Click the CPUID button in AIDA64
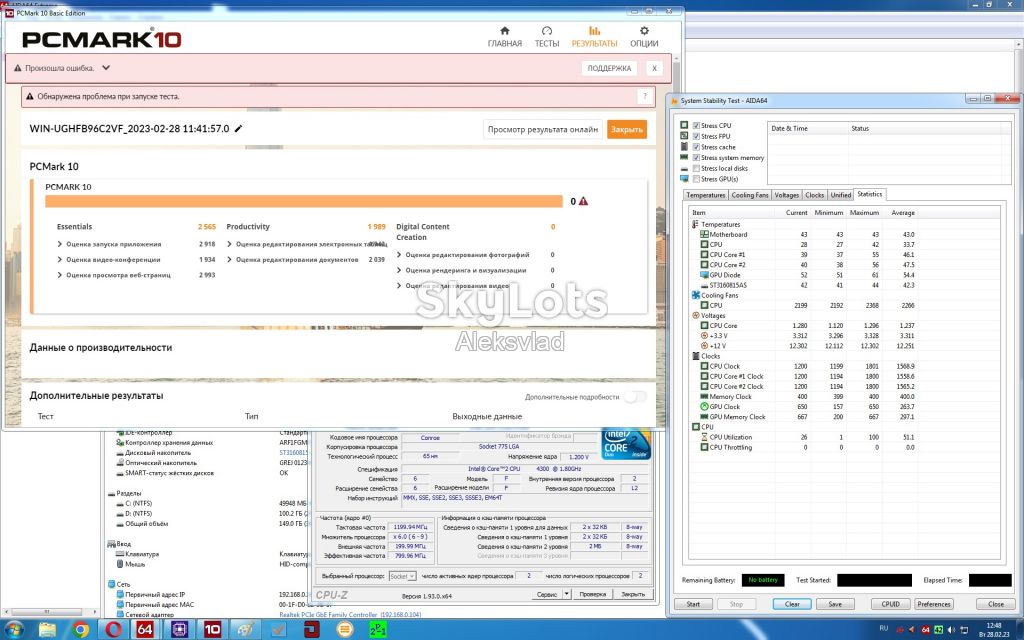The width and height of the screenshot is (1024, 640). tap(890, 604)
